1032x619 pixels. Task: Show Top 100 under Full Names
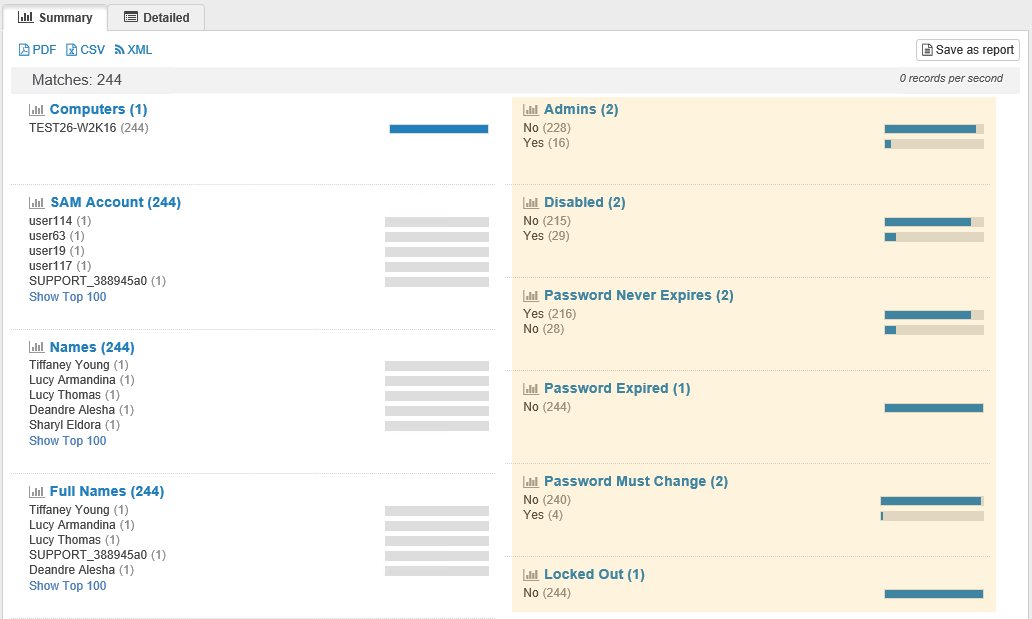pyautogui.click(x=67, y=586)
